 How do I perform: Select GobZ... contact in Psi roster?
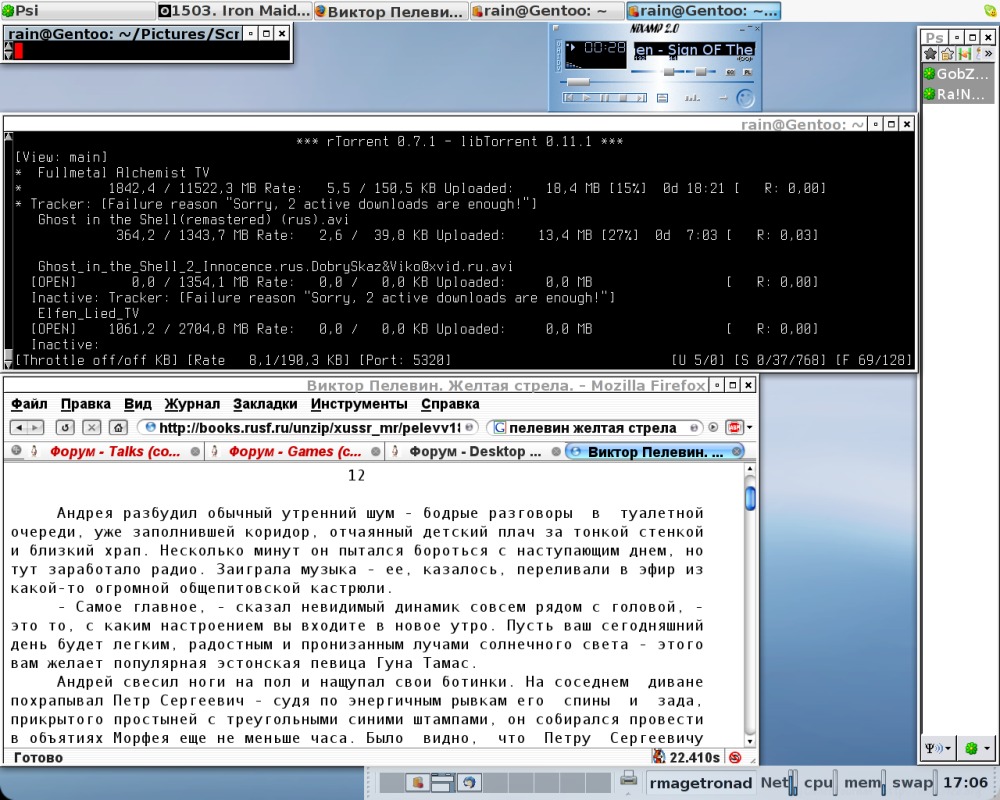tap(959, 73)
